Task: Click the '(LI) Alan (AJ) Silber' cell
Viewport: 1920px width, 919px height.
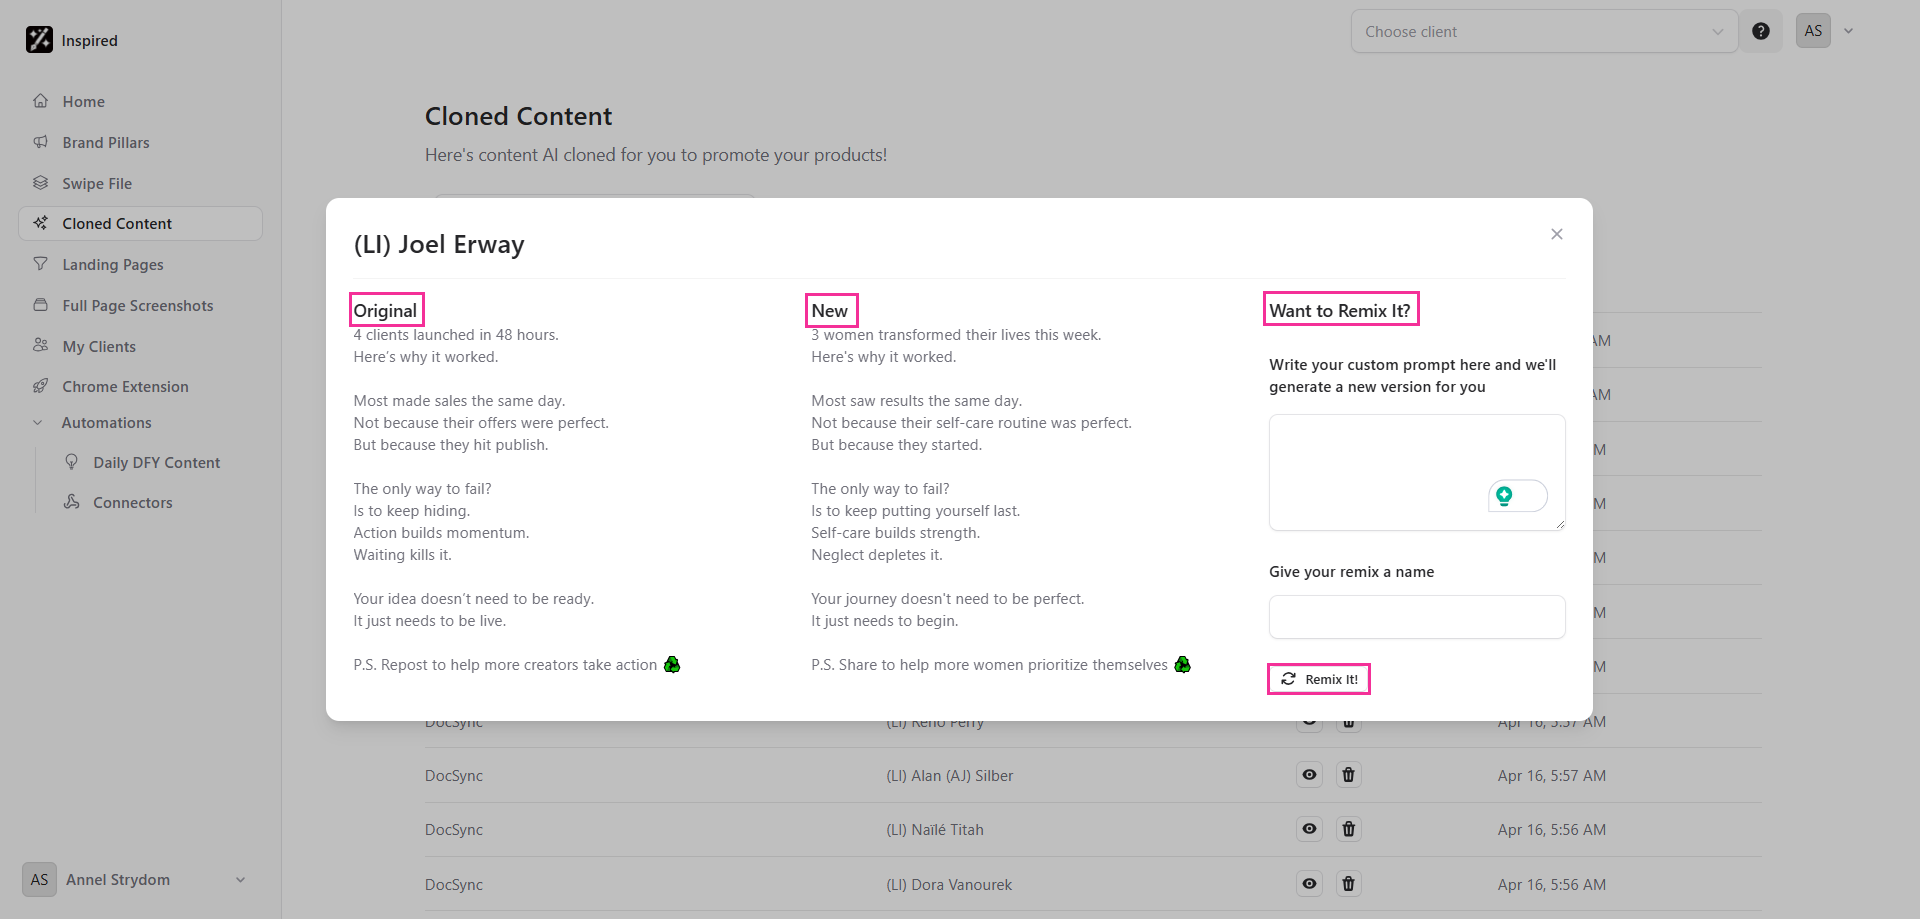Action: coord(949,776)
